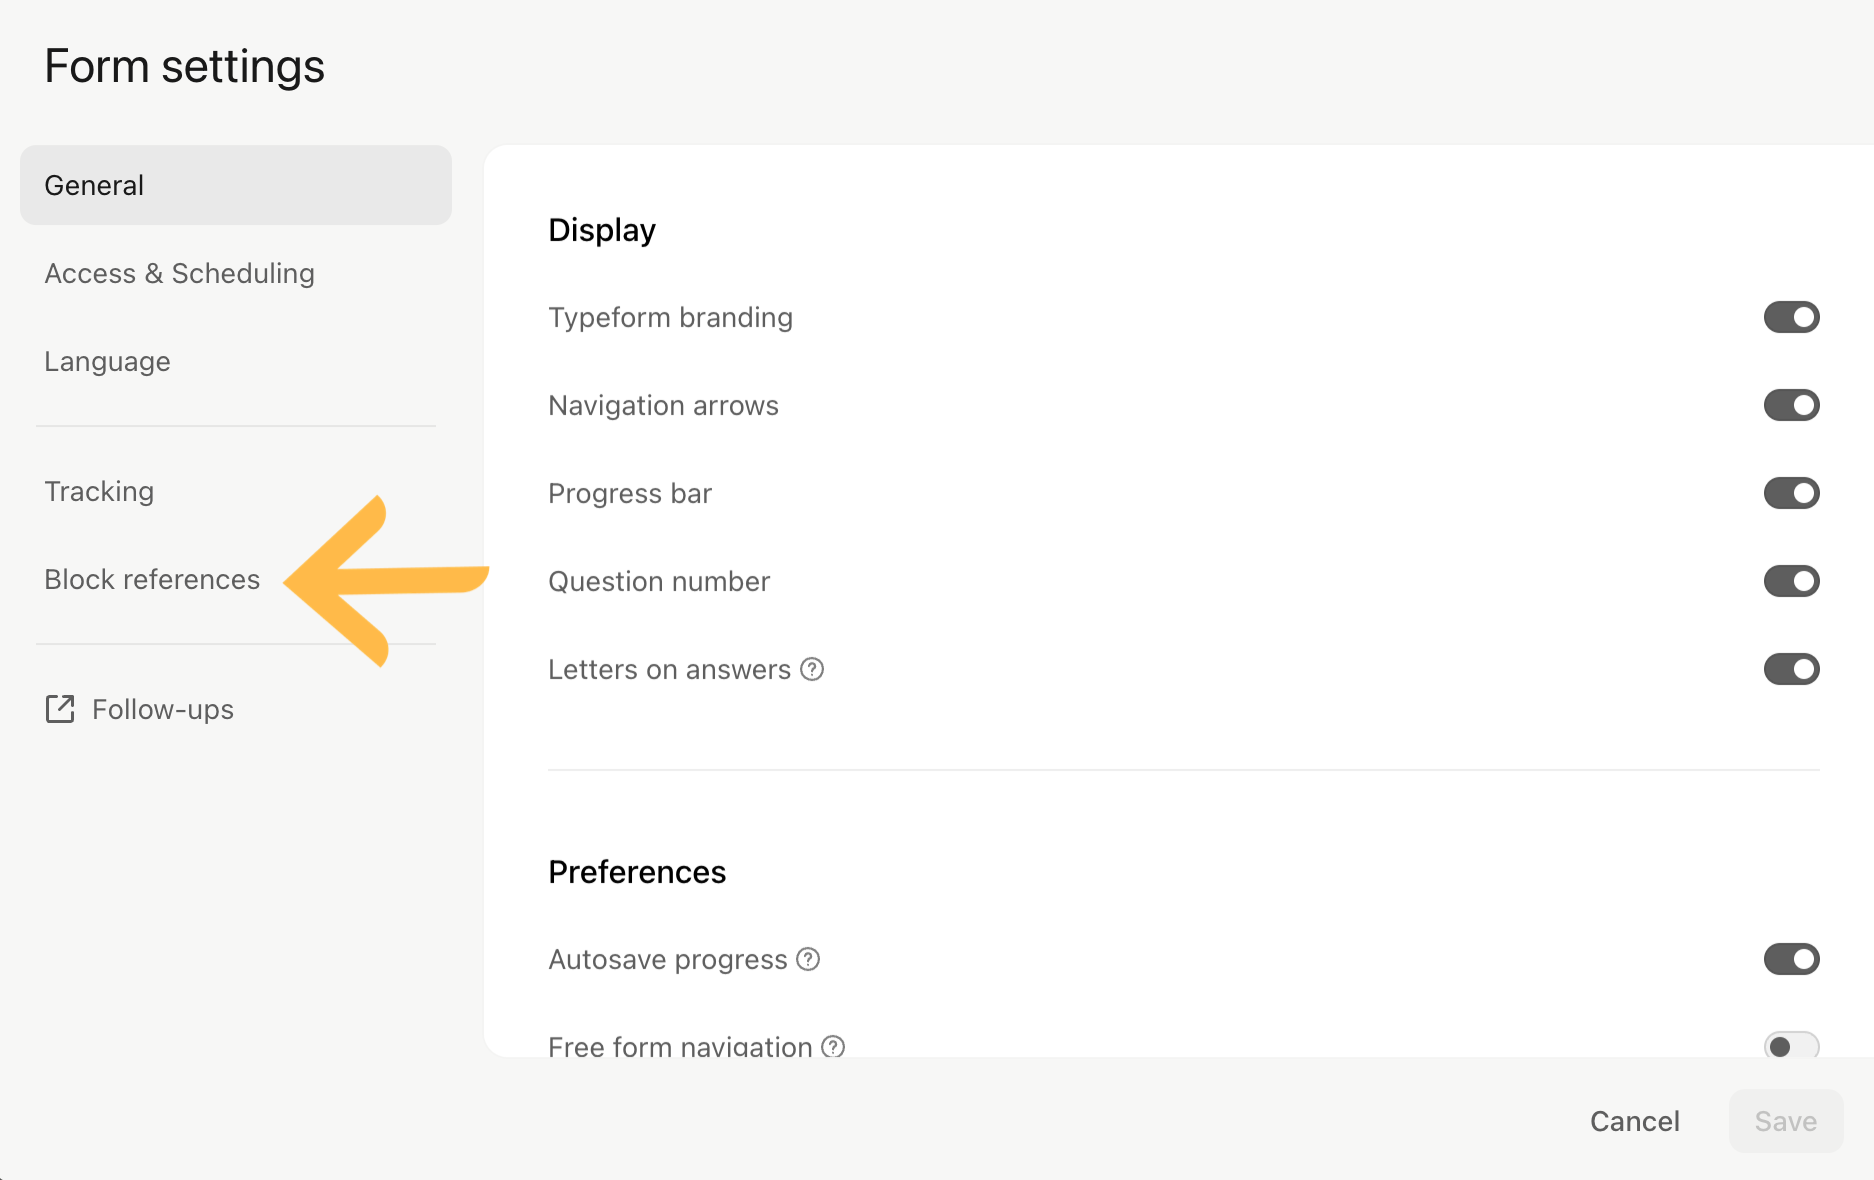This screenshot has height=1180, width=1874.
Task: Open help icon next to Letters on answers
Action: coord(813,669)
